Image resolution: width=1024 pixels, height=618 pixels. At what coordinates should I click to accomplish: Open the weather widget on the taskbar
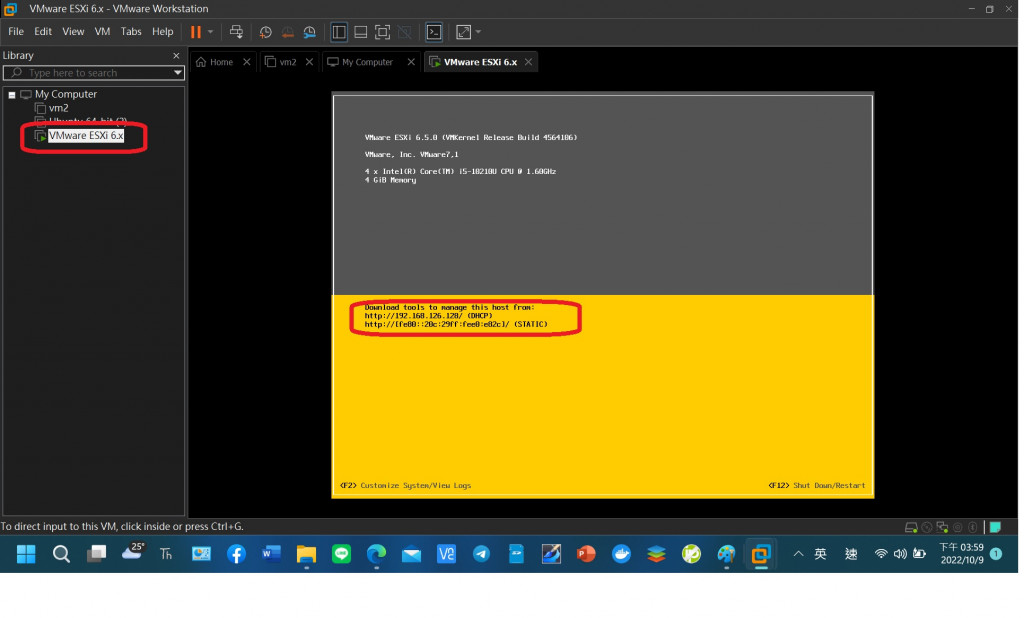[x=133, y=553]
